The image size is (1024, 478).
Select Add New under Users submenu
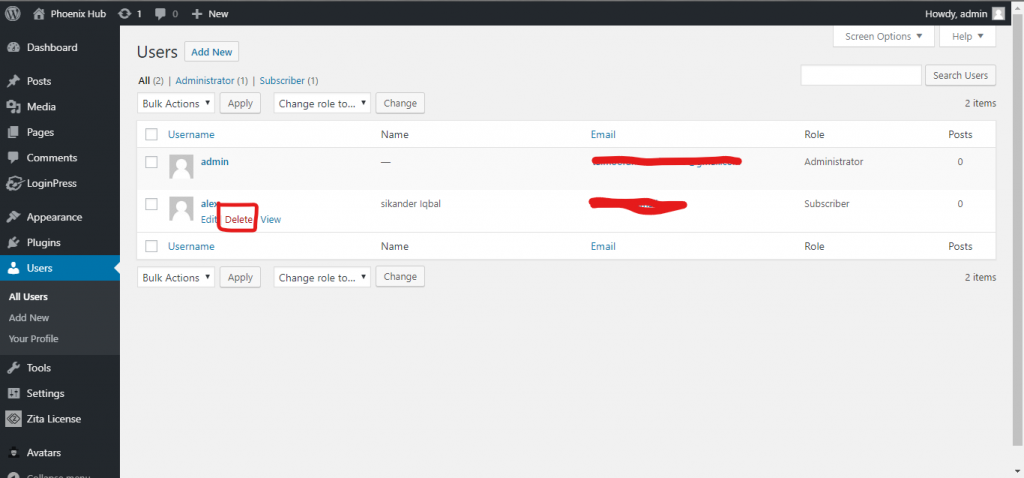tap(29, 317)
